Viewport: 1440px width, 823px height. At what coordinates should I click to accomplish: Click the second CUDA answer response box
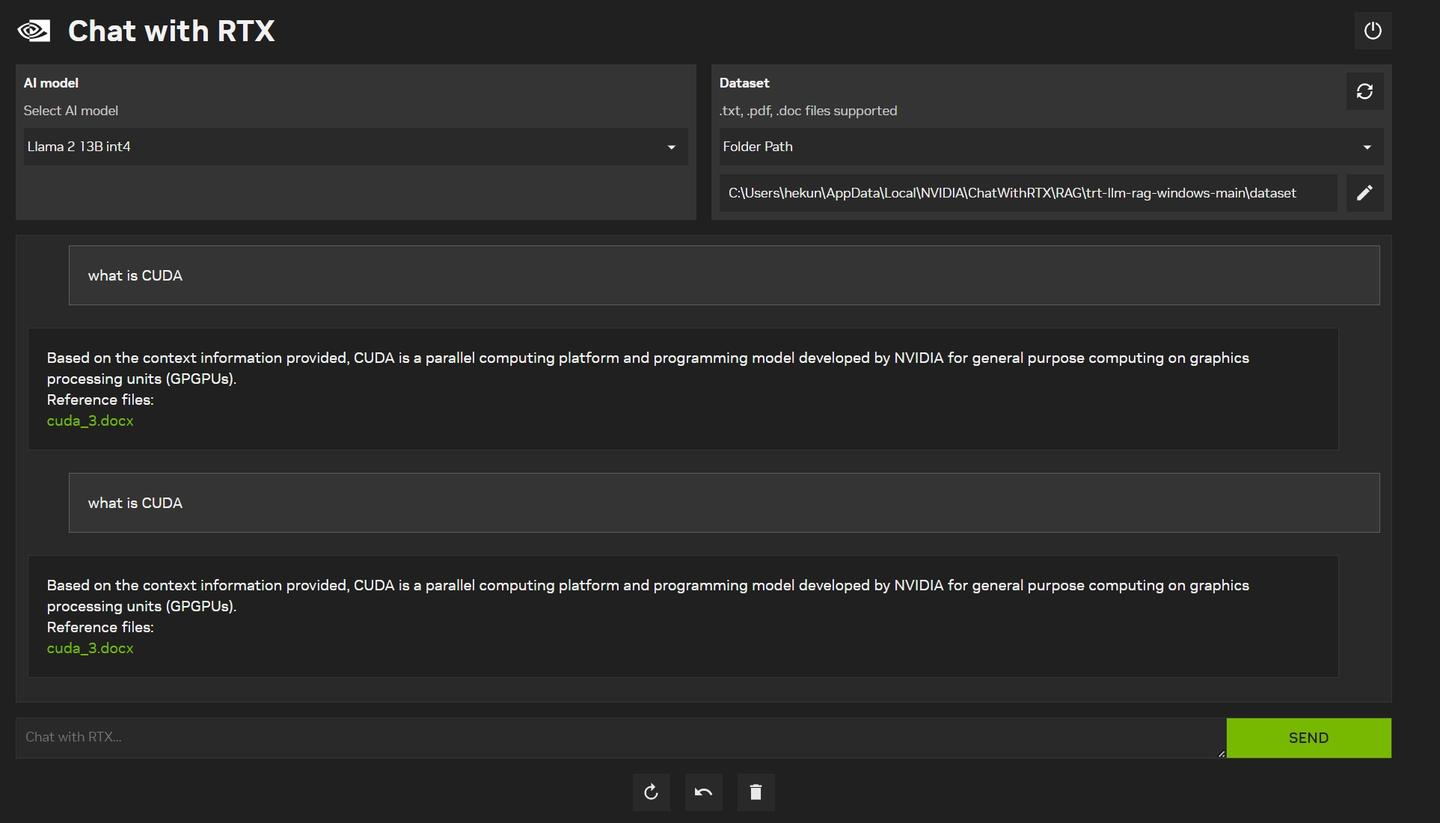tap(683, 616)
